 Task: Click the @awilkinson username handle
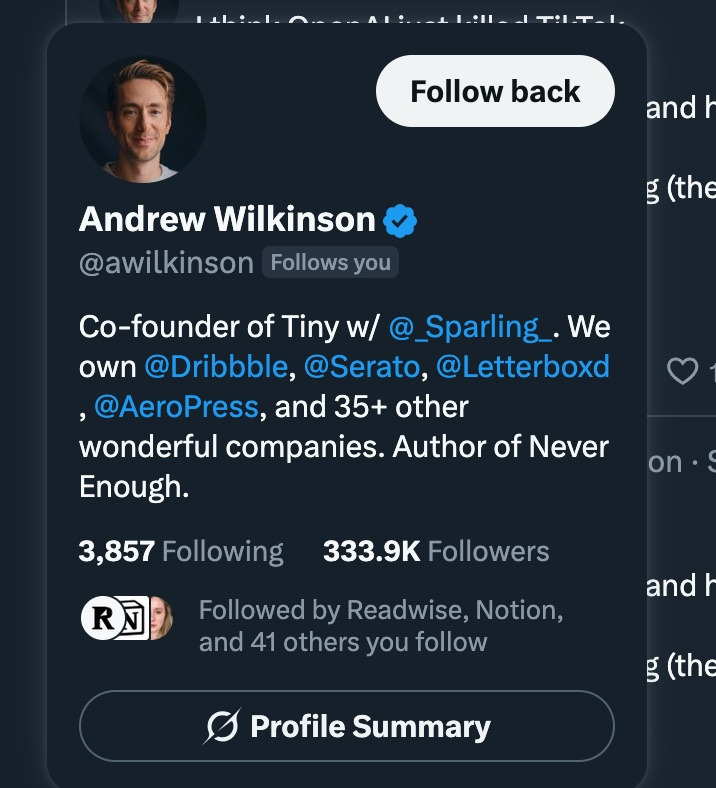[166, 263]
